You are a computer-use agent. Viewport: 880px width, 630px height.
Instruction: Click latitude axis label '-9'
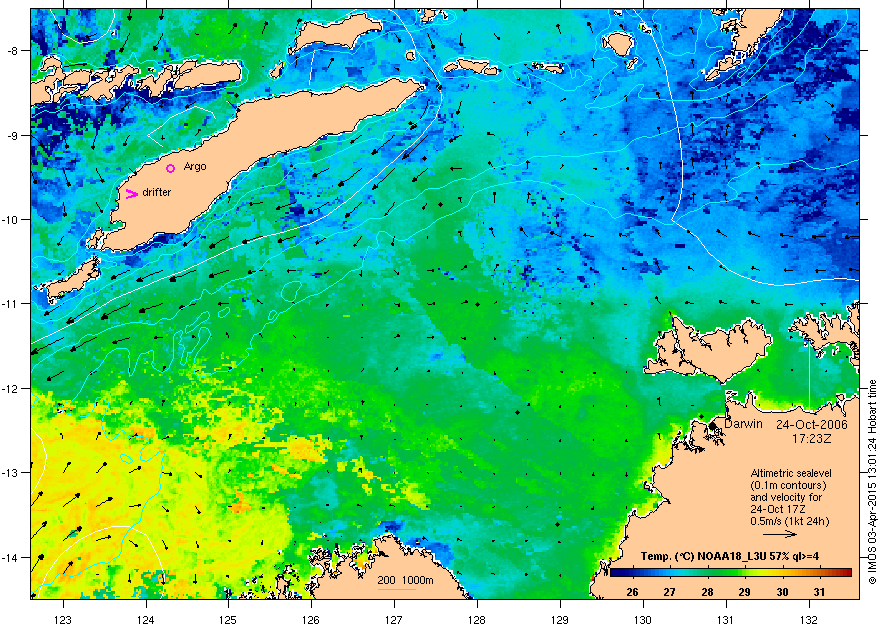(13, 136)
